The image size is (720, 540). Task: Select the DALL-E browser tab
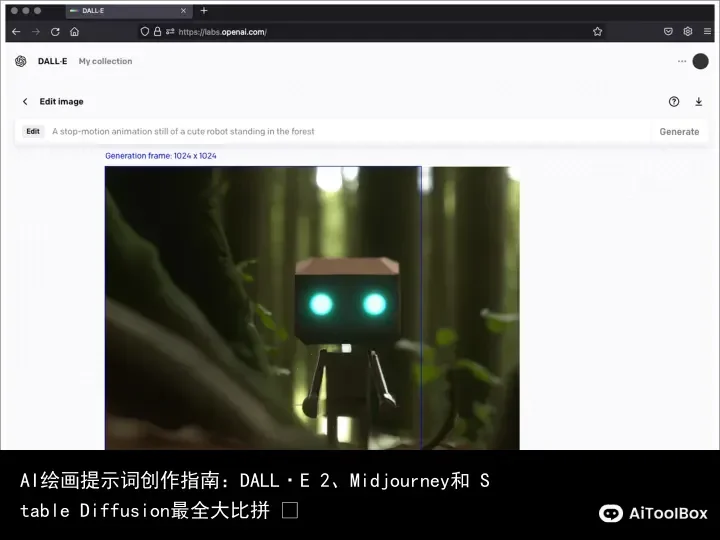pos(129,11)
